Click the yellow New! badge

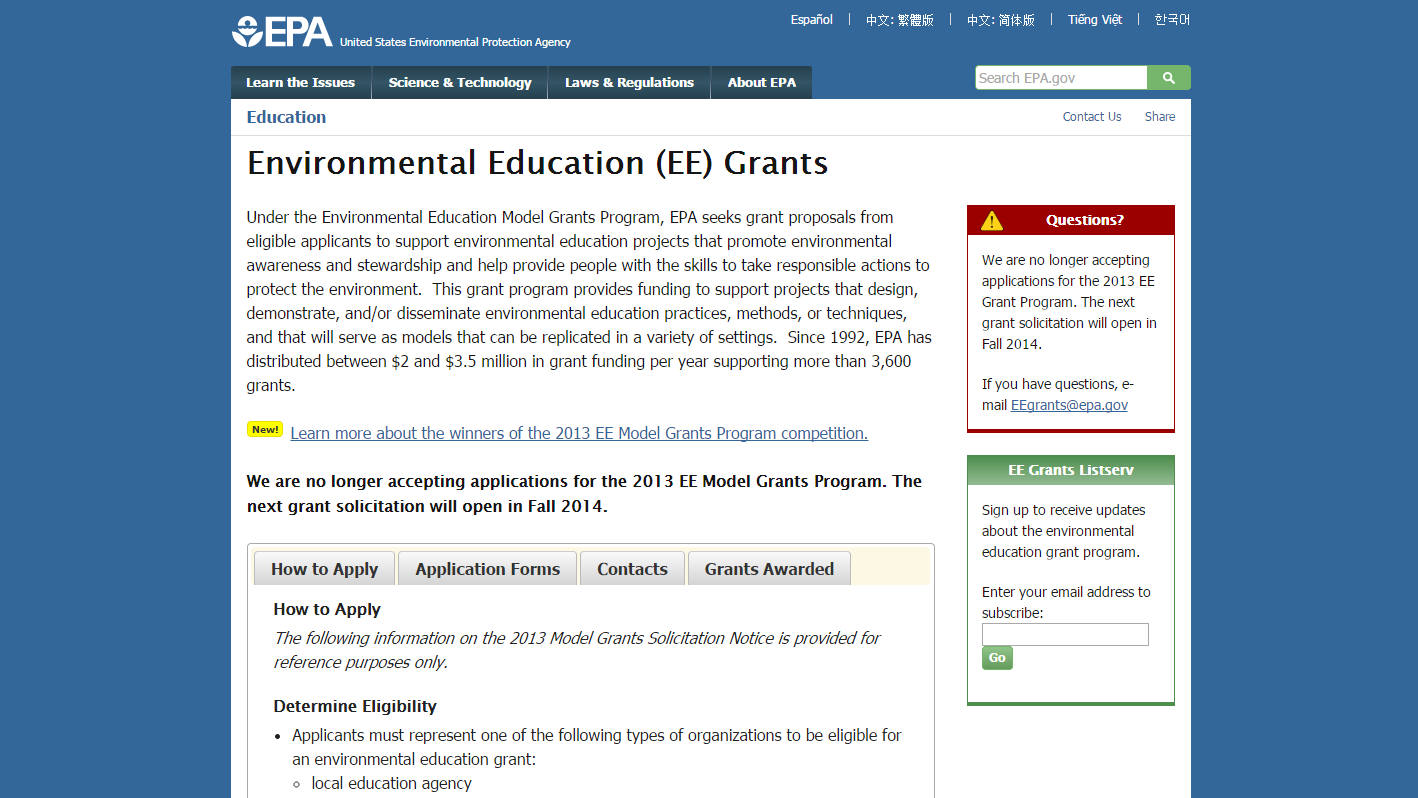pyautogui.click(x=265, y=430)
